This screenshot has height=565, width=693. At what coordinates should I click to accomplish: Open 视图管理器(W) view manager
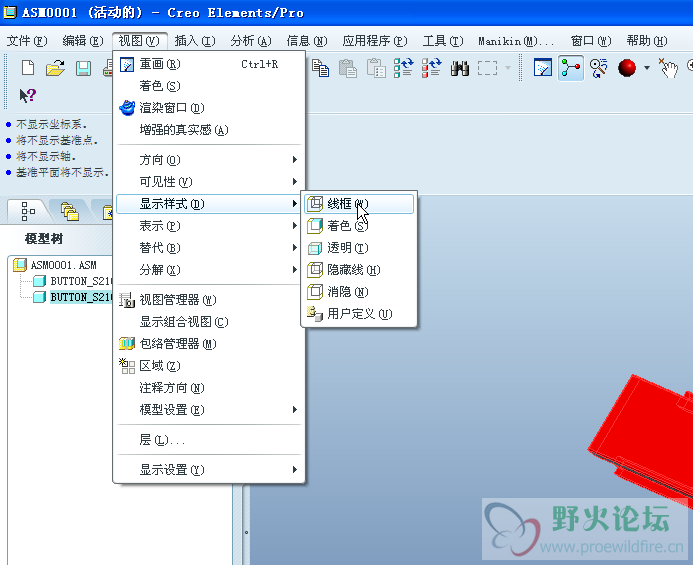pyautogui.click(x=209, y=300)
